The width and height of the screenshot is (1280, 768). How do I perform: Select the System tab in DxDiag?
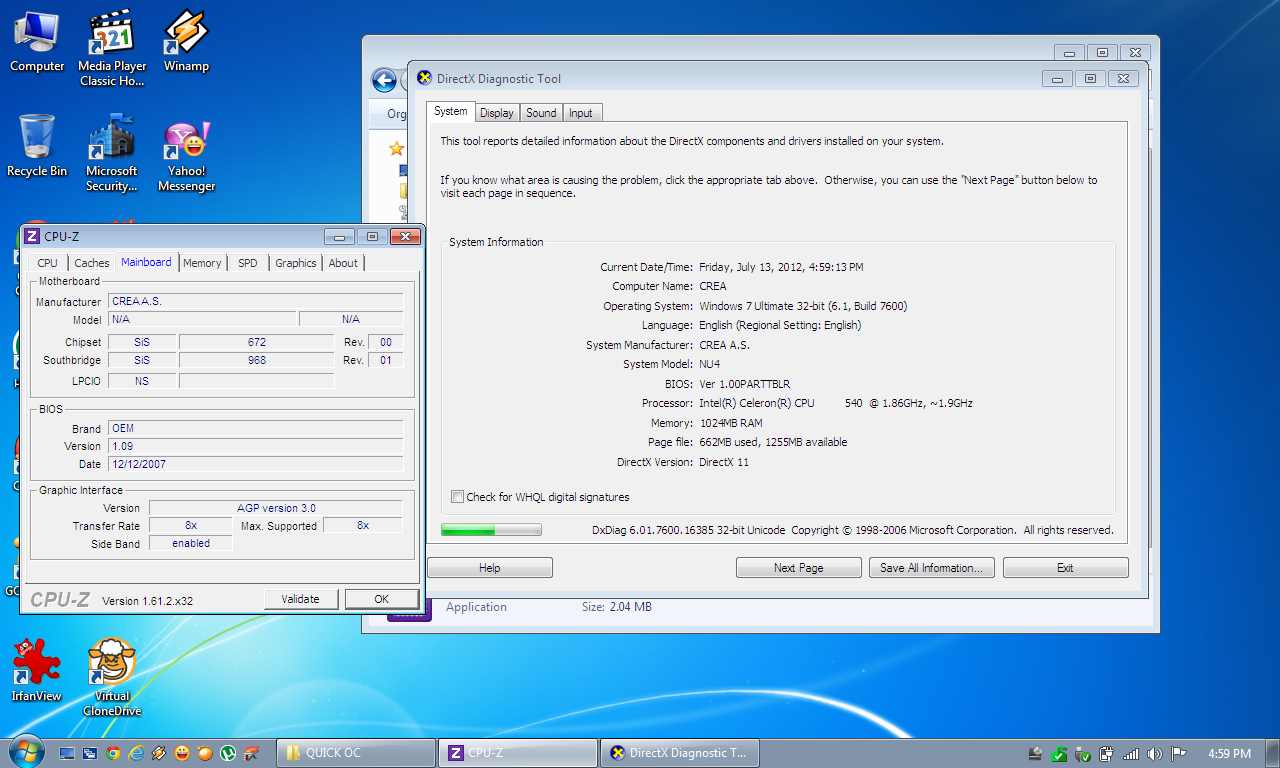coord(451,111)
